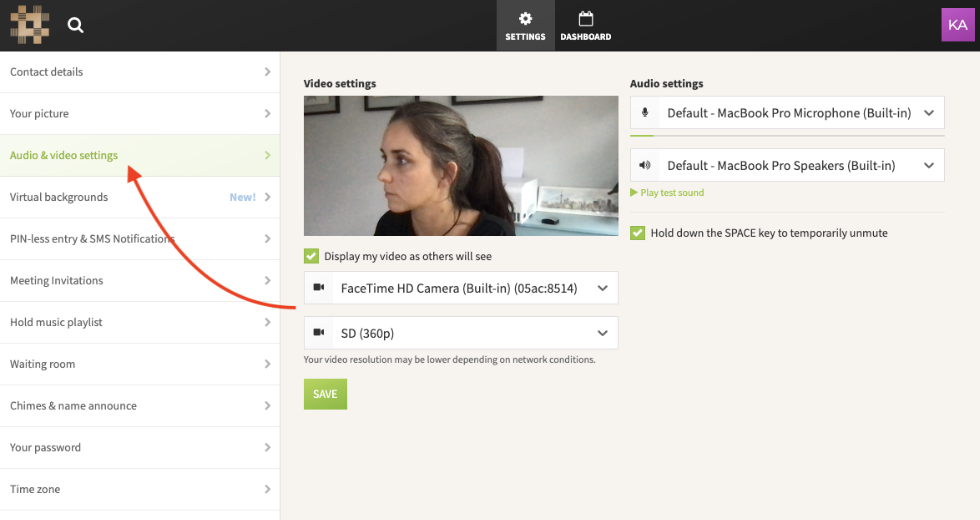Click the Video settings heading

tap(340, 84)
